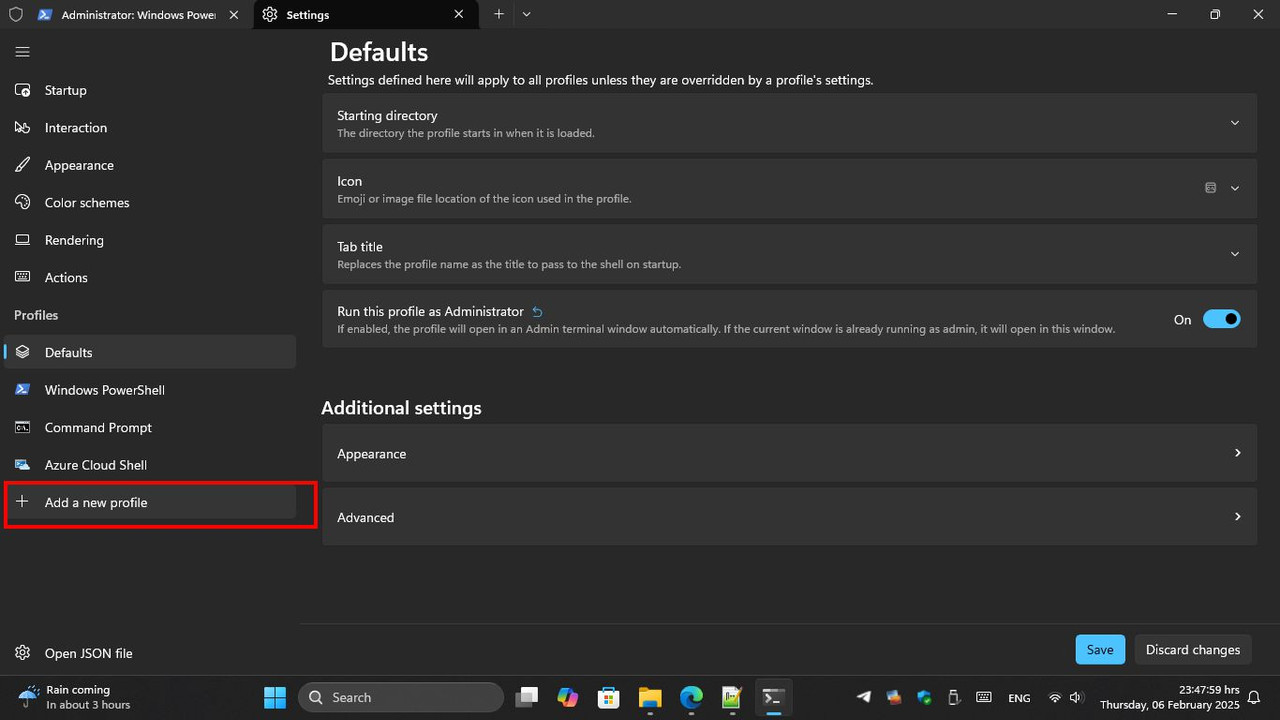Viewport: 1280px width, 720px height.
Task: Select the Defaults profile entry
Action: point(150,353)
